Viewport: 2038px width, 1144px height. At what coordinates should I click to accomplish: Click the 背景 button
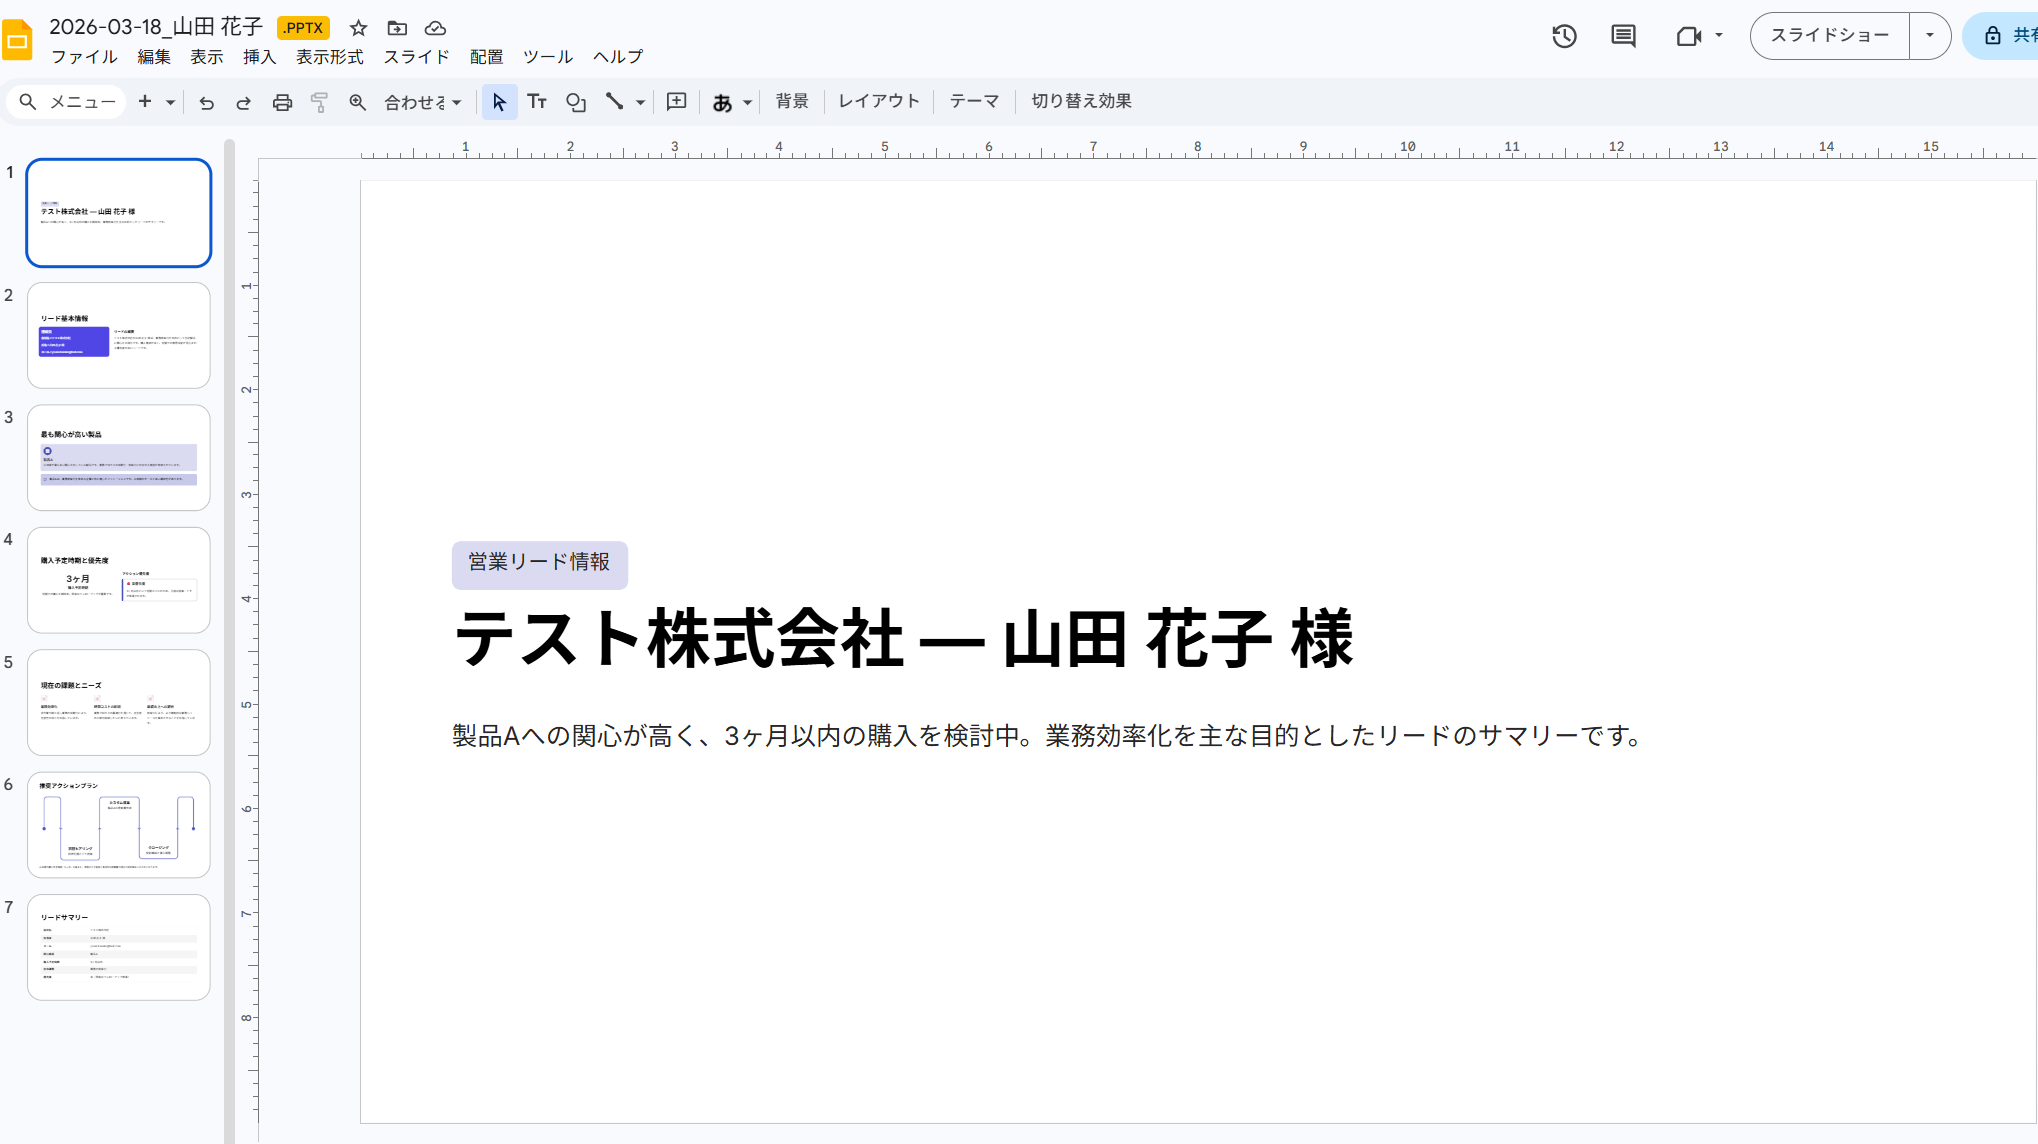[791, 101]
